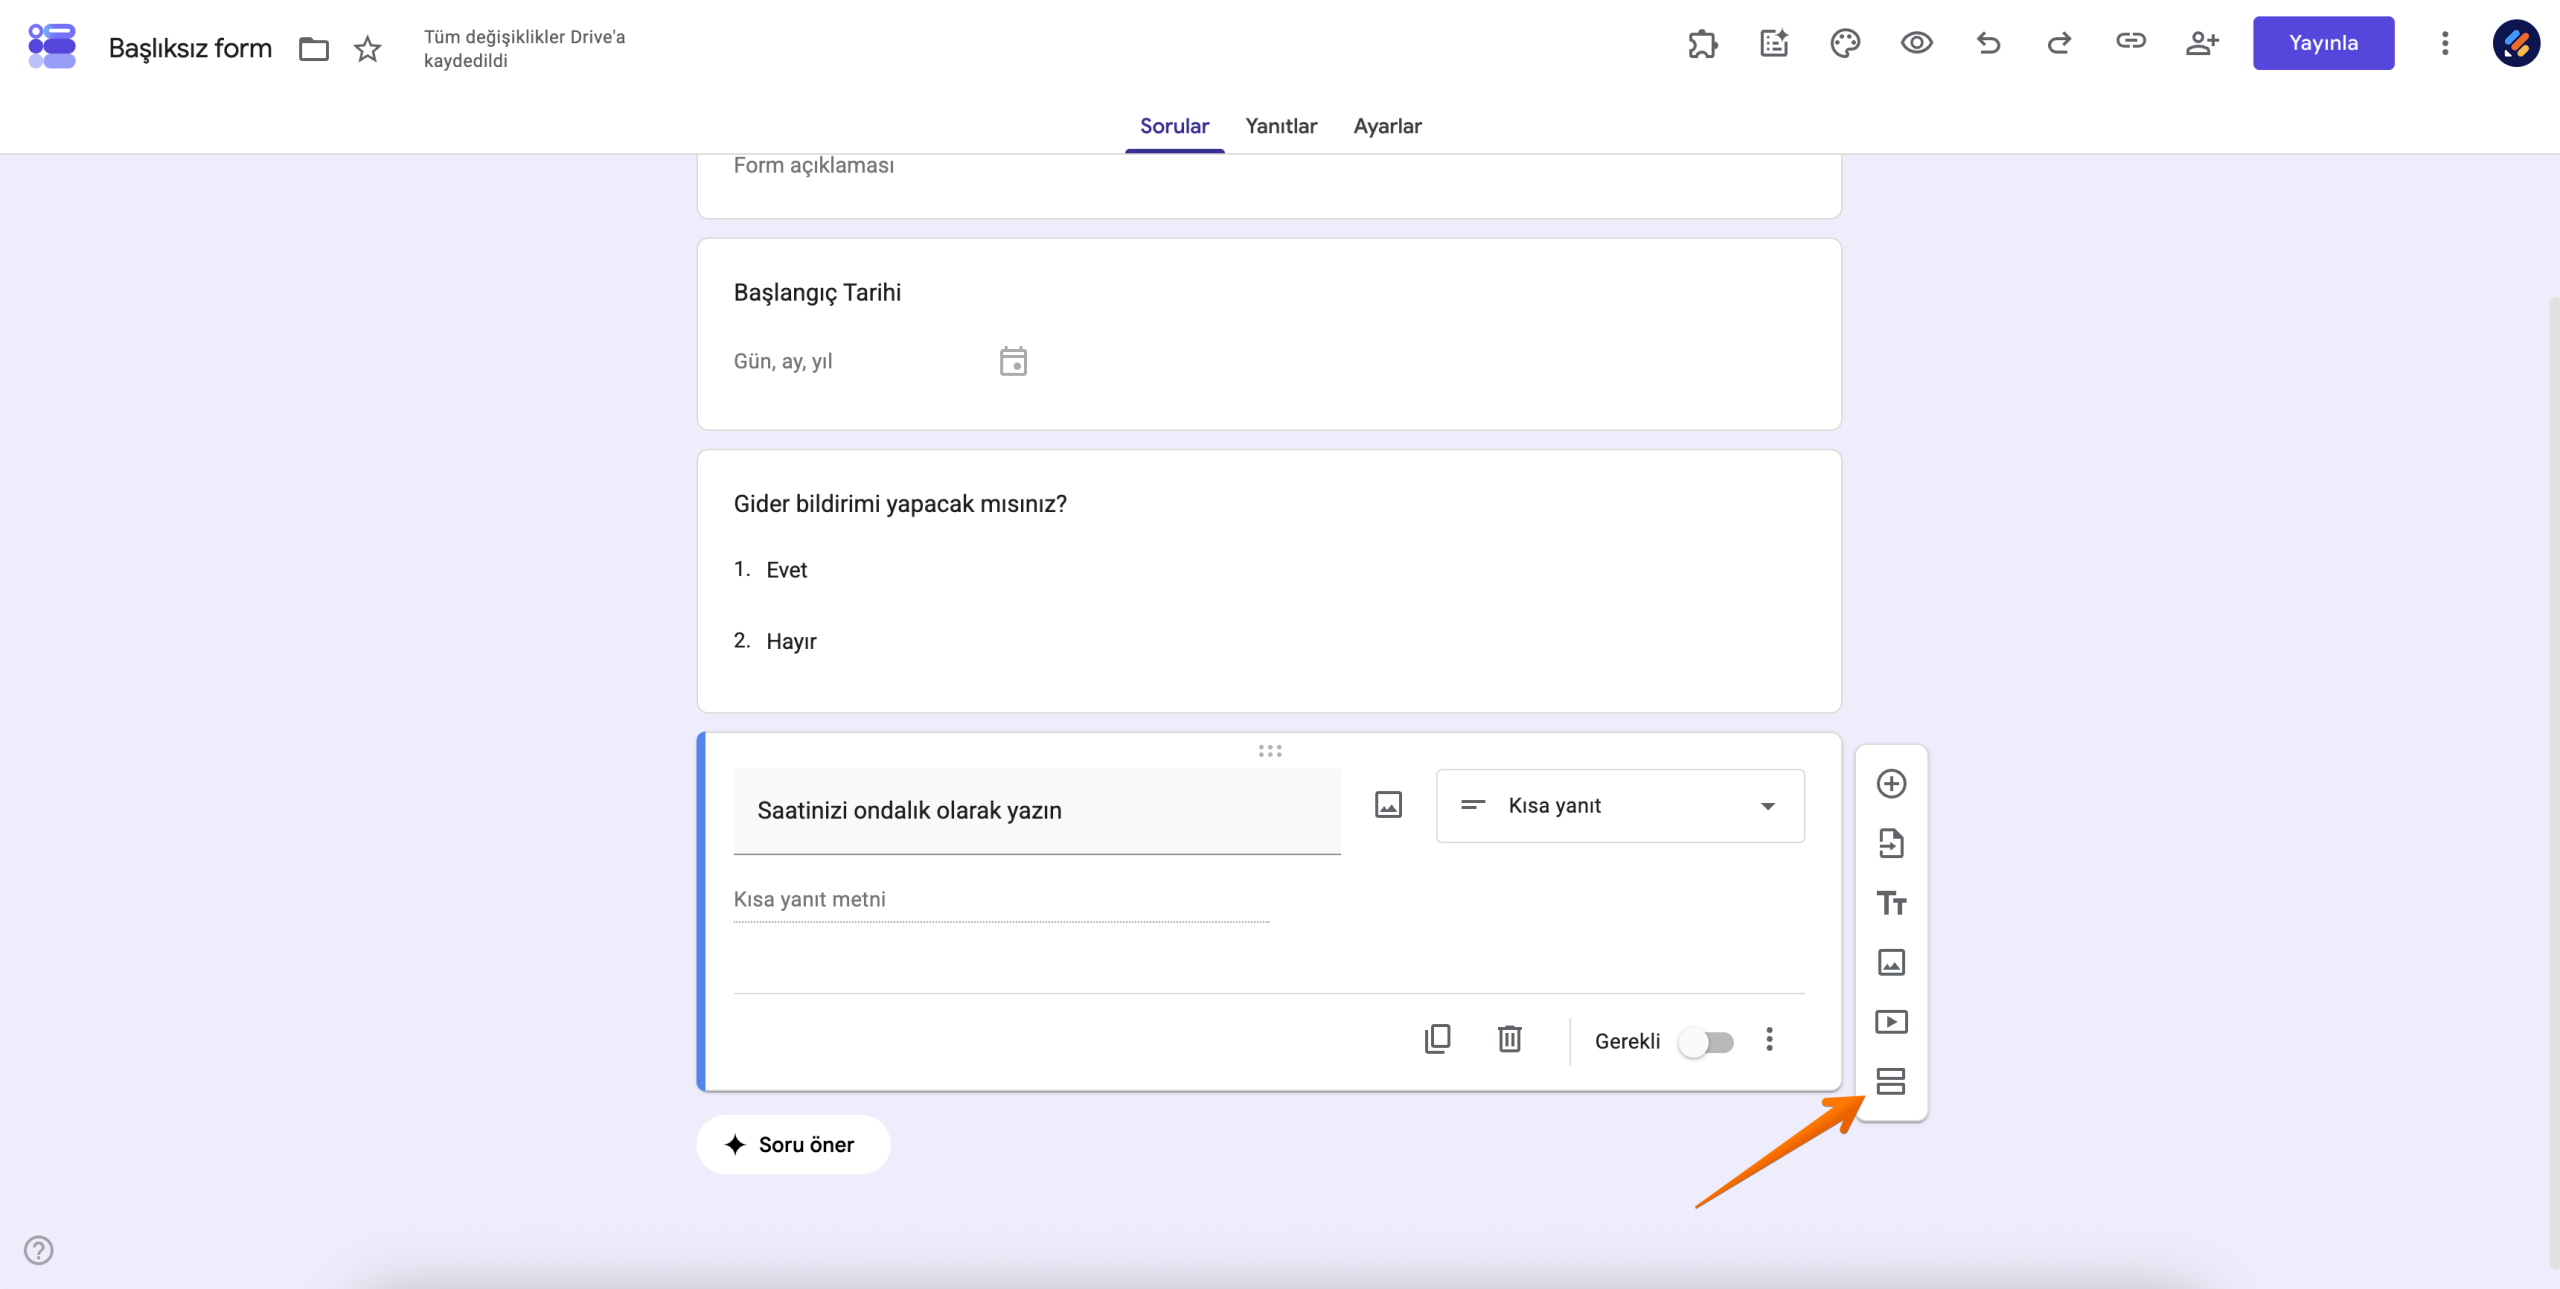Screen dimensions: 2560x1289
Task: Open the Google Forms home logo
Action: pos(52,46)
